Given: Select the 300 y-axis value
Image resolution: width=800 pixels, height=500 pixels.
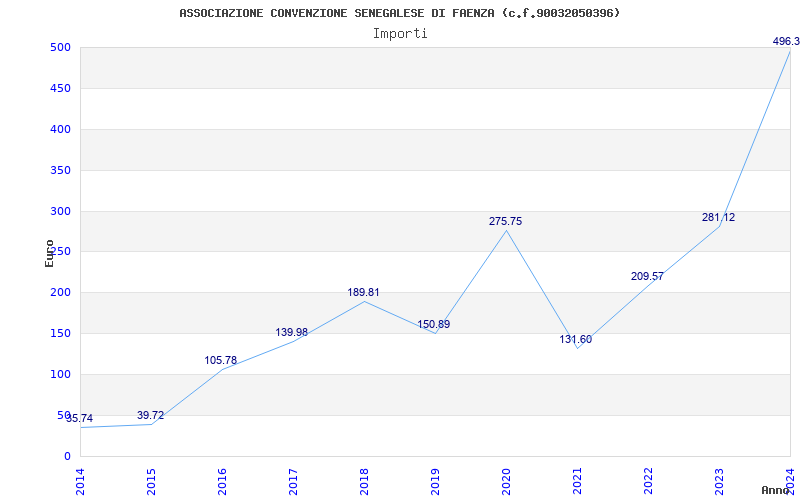Looking at the screenshot, I should coord(60,211).
